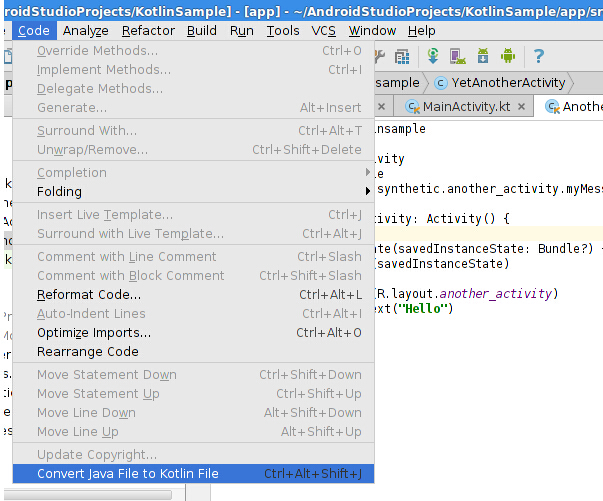Open the Window menu

tap(372, 30)
